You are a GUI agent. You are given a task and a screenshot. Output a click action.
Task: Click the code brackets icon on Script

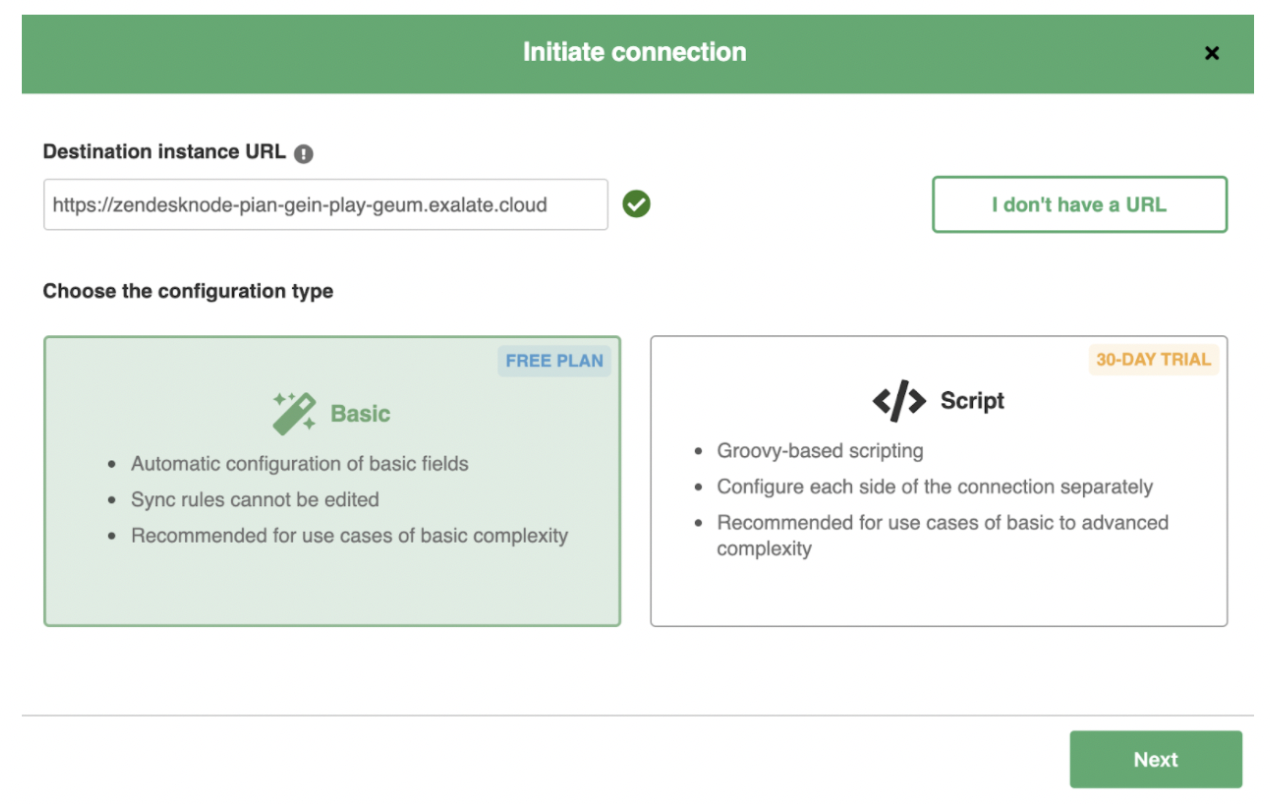point(899,401)
